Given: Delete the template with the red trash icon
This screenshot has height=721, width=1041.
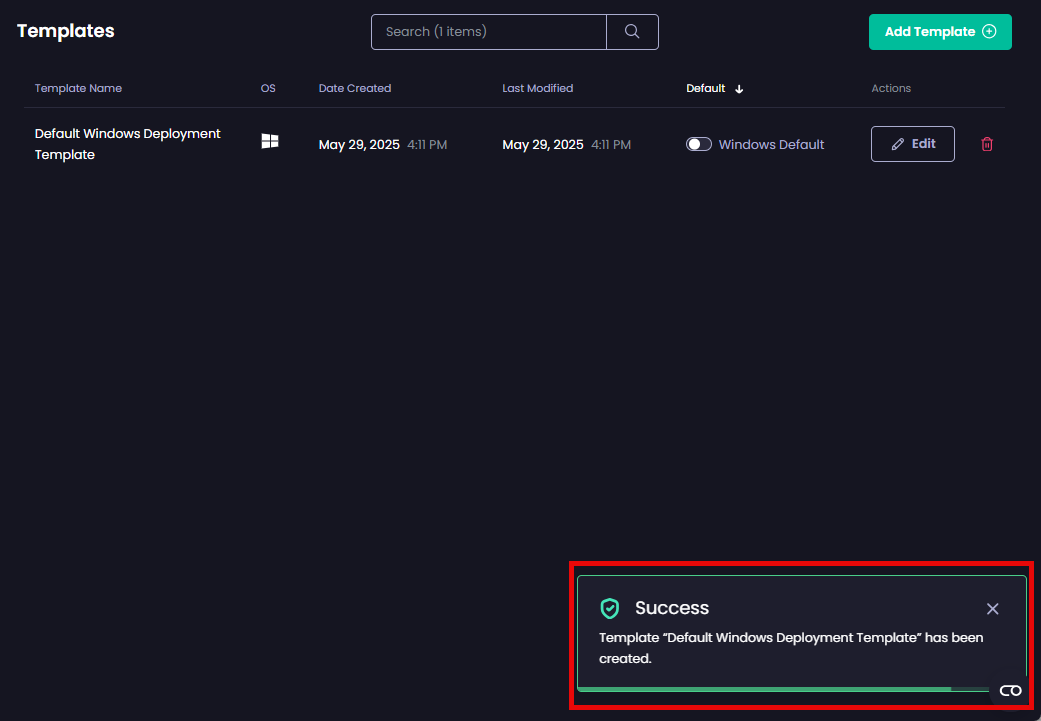Looking at the screenshot, I should point(987,144).
